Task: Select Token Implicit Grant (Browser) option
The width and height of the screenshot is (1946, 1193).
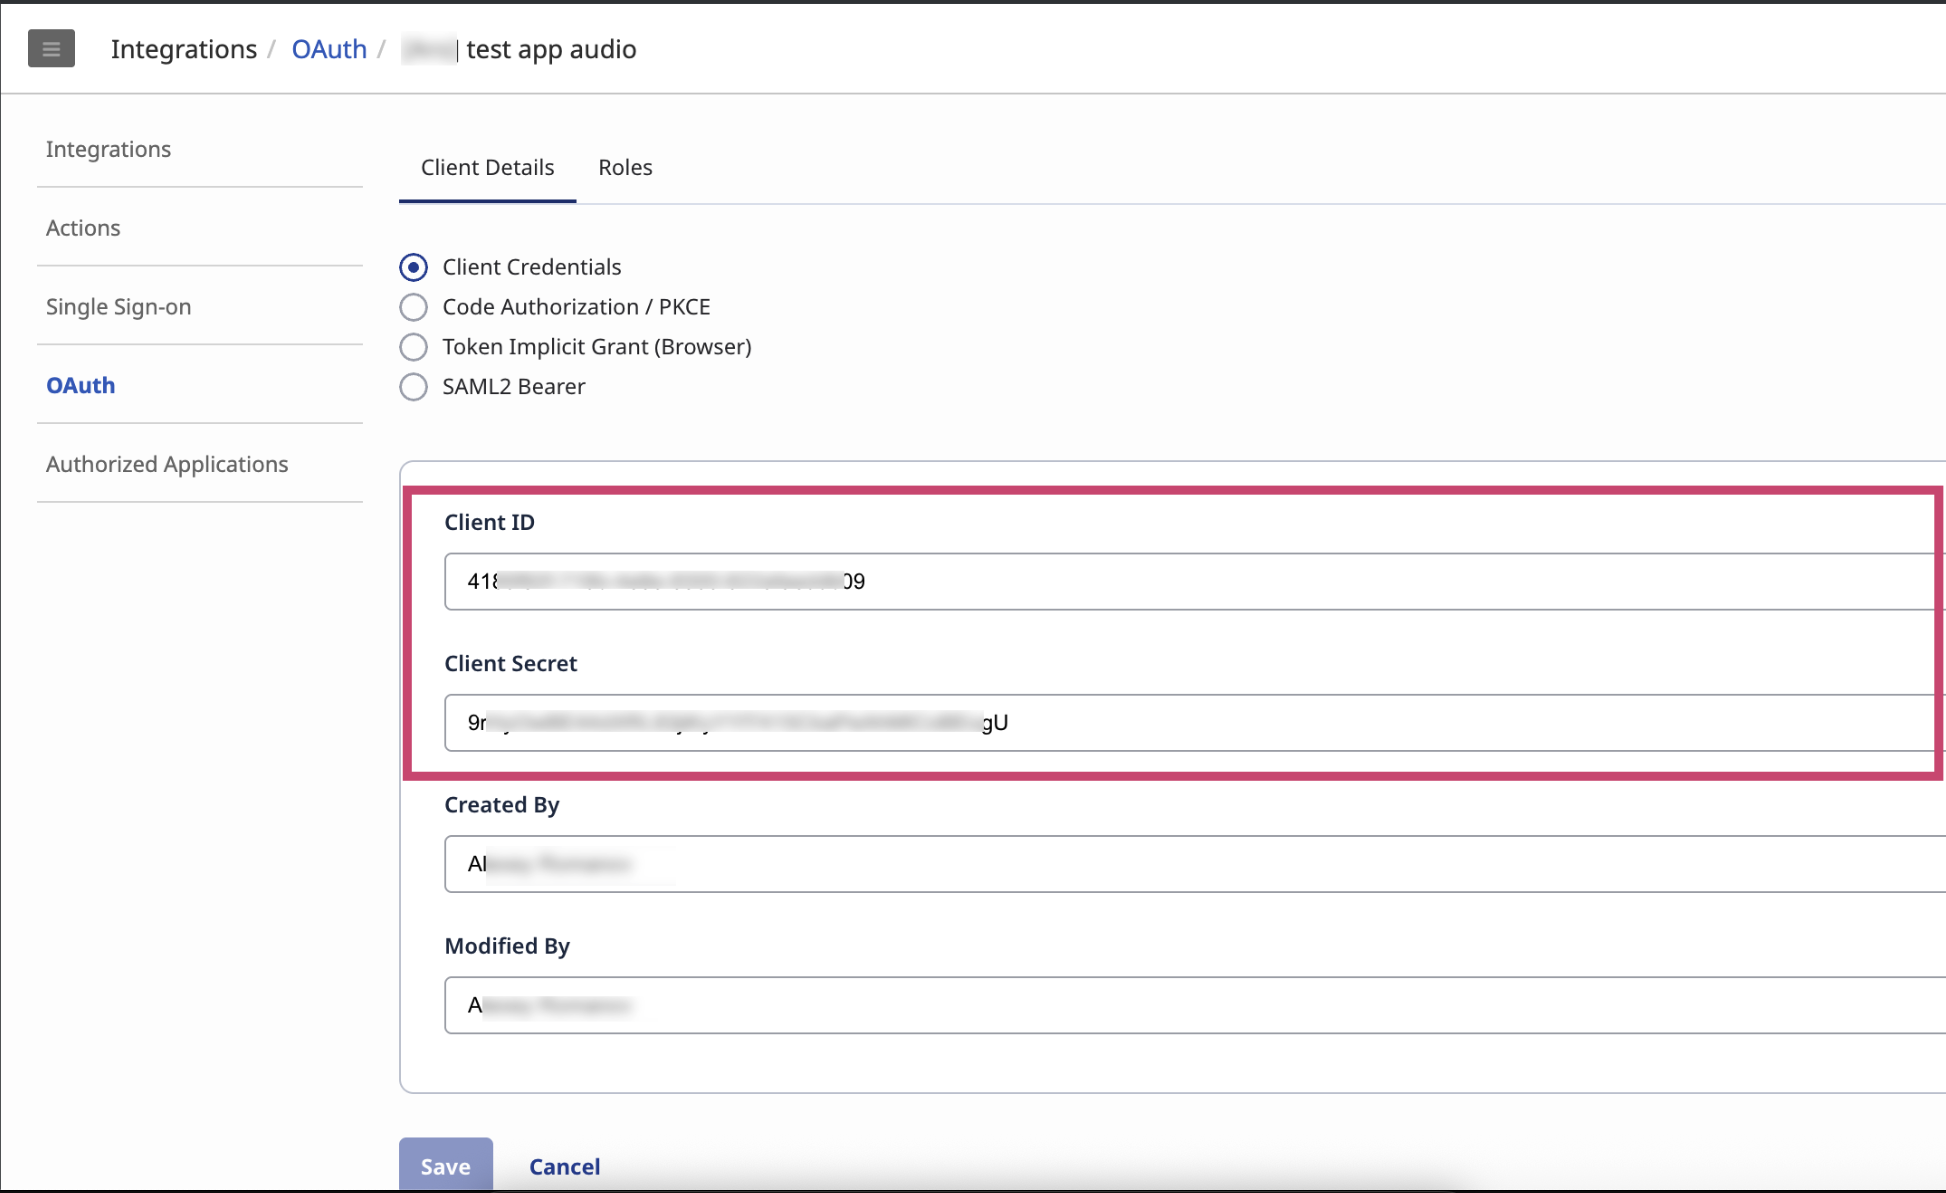Action: pyautogui.click(x=413, y=347)
